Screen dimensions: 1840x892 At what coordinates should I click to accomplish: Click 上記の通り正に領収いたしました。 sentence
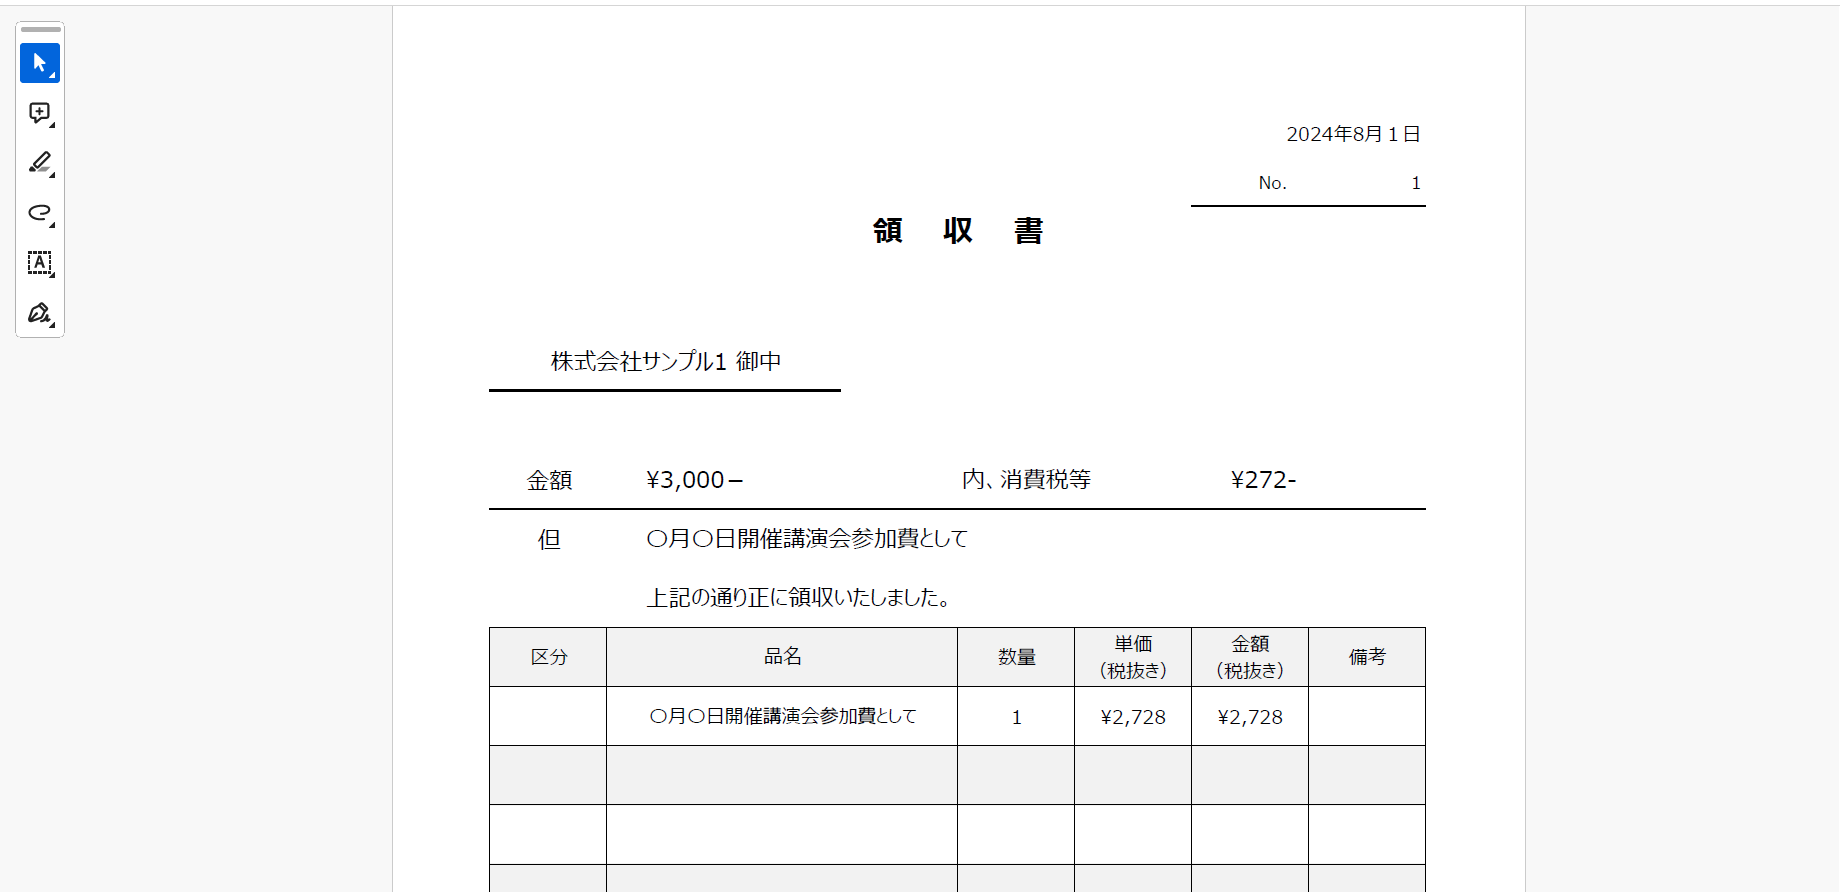[x=798, y=598]
